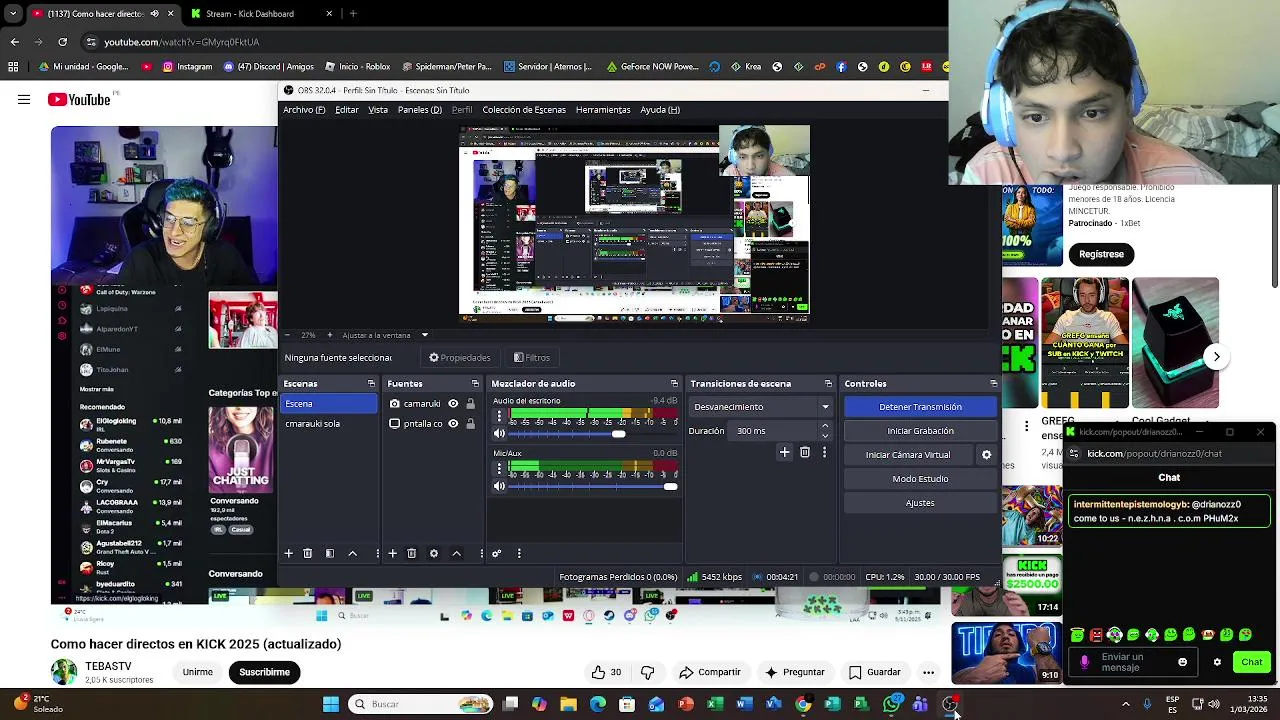Add a scene transition with the plus icon
The image size is (1280, 720).
785,453
